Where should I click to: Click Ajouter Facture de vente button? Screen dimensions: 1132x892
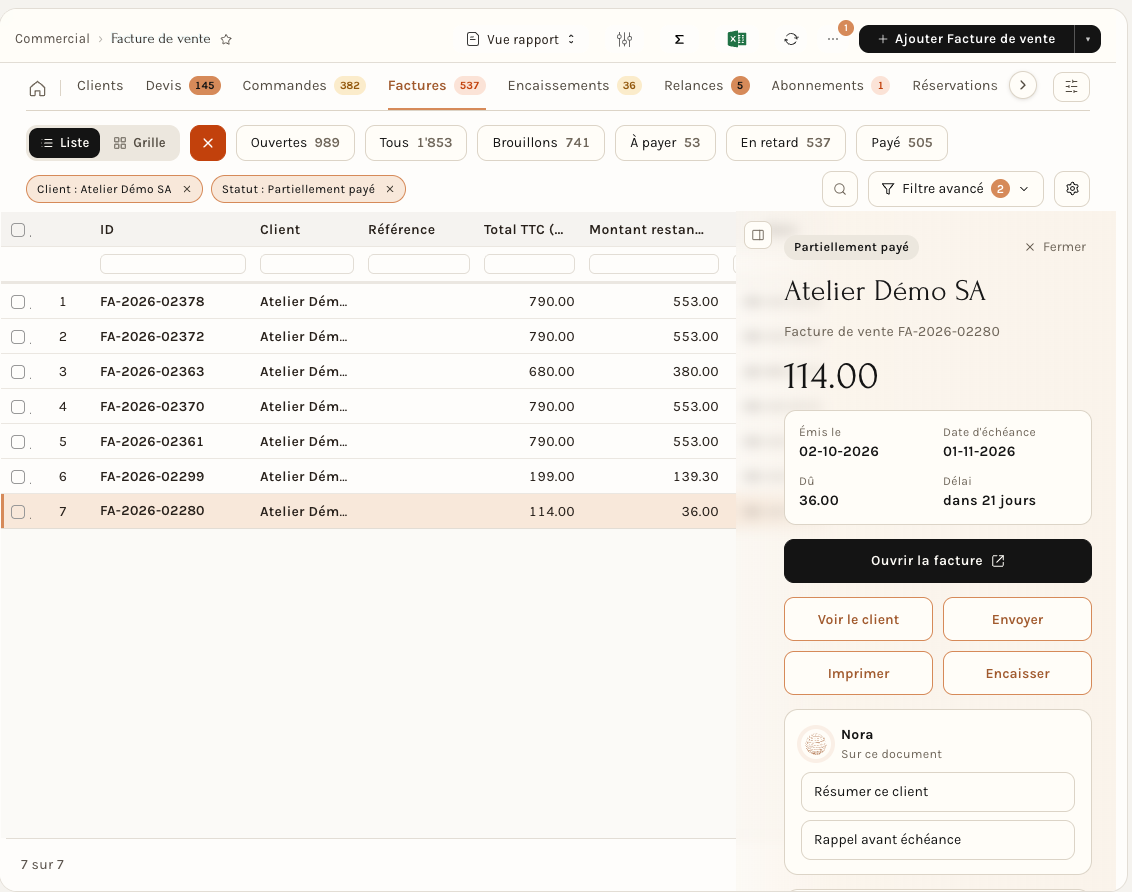[967, 39]
